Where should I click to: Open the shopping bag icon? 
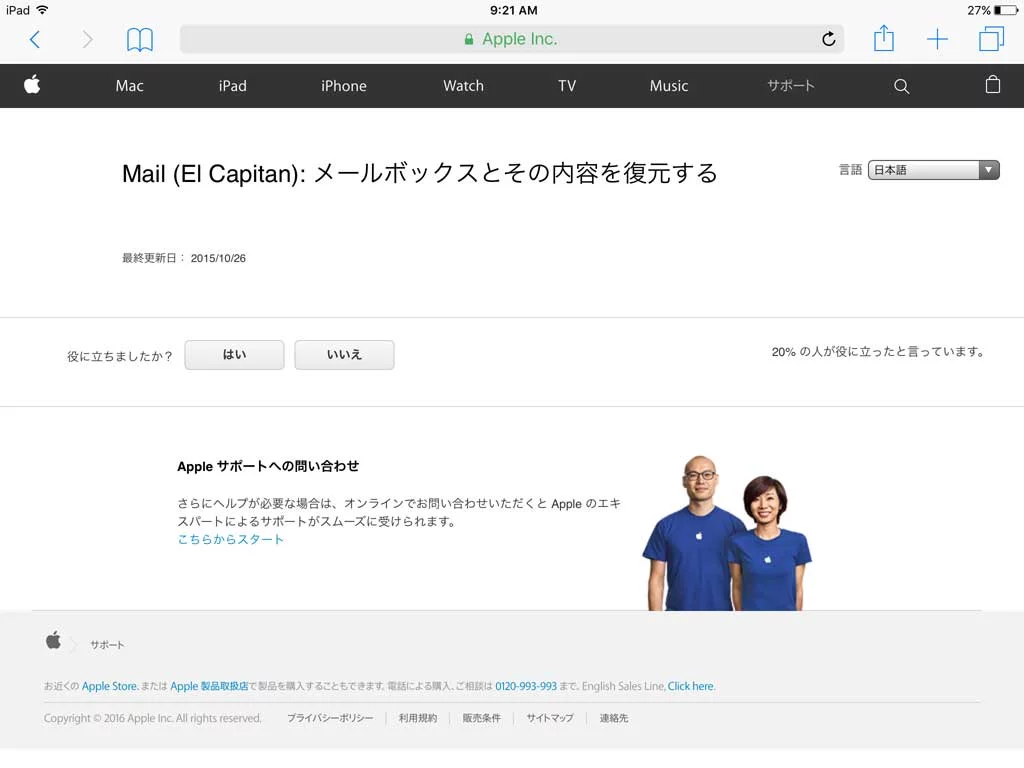992,85
